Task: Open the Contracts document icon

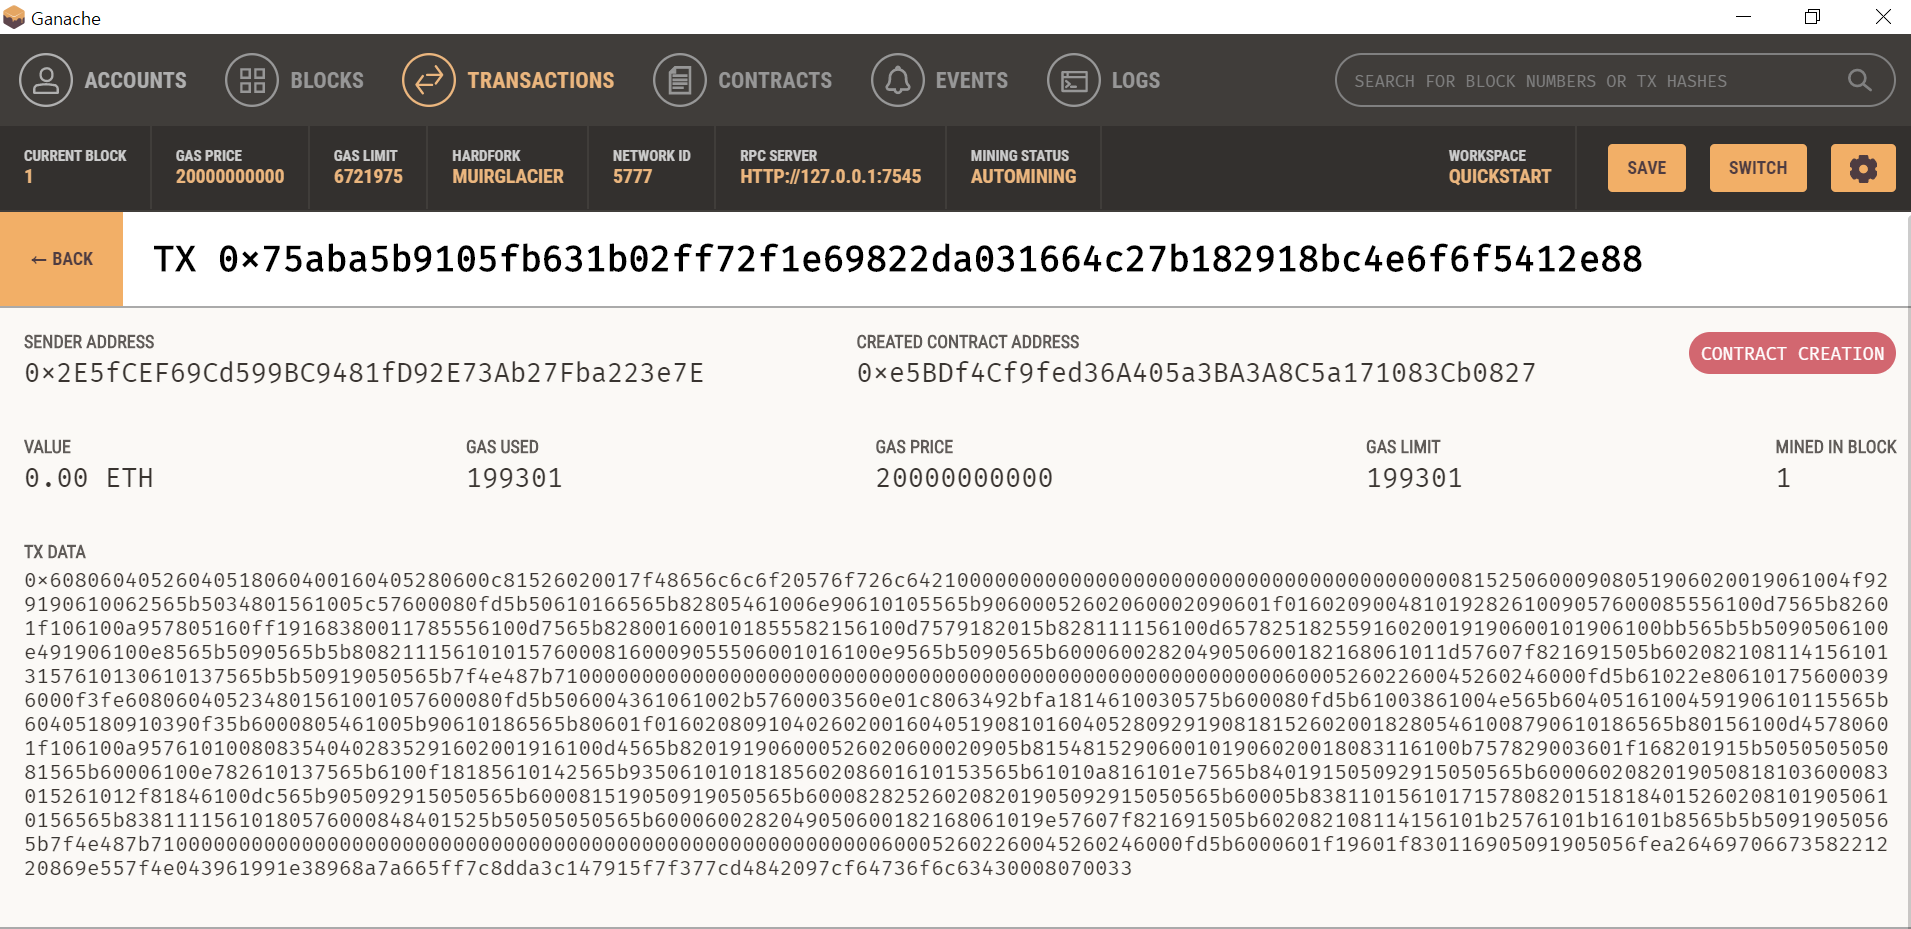Action: [680, 80]
